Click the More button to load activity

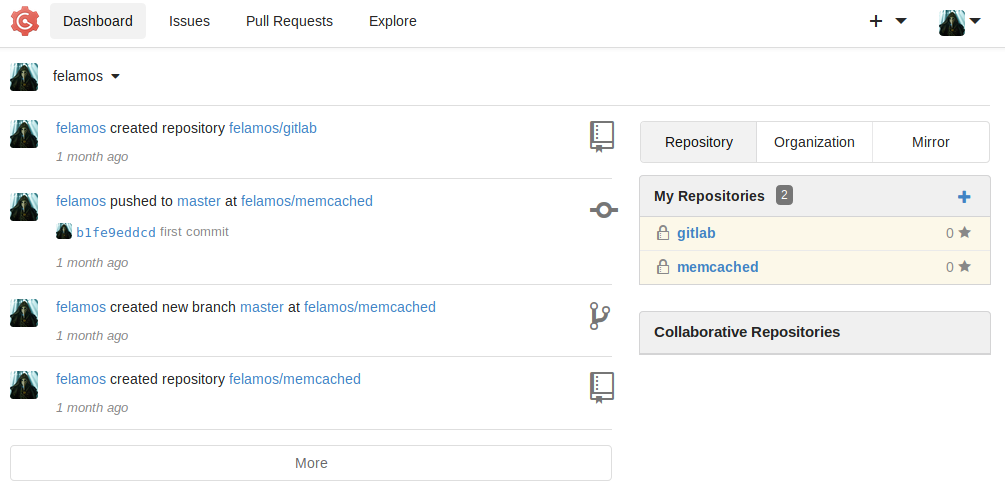(x=311, y=463)
